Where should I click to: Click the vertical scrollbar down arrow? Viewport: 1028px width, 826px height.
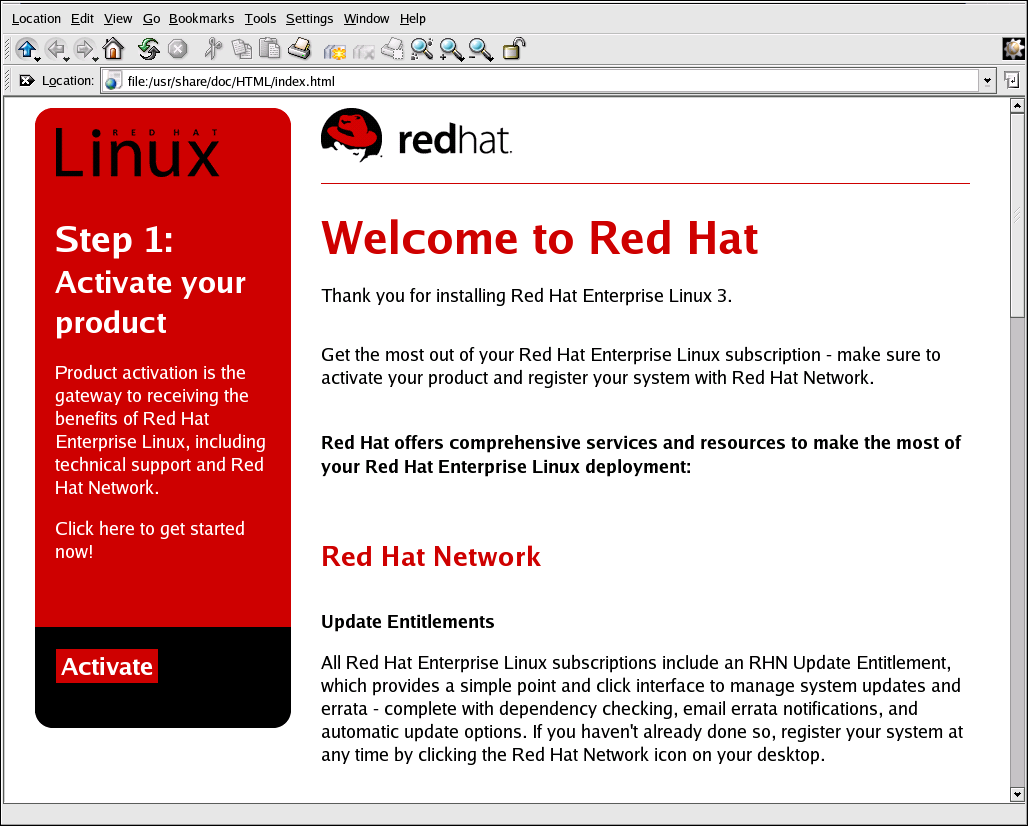(1018, 794)
